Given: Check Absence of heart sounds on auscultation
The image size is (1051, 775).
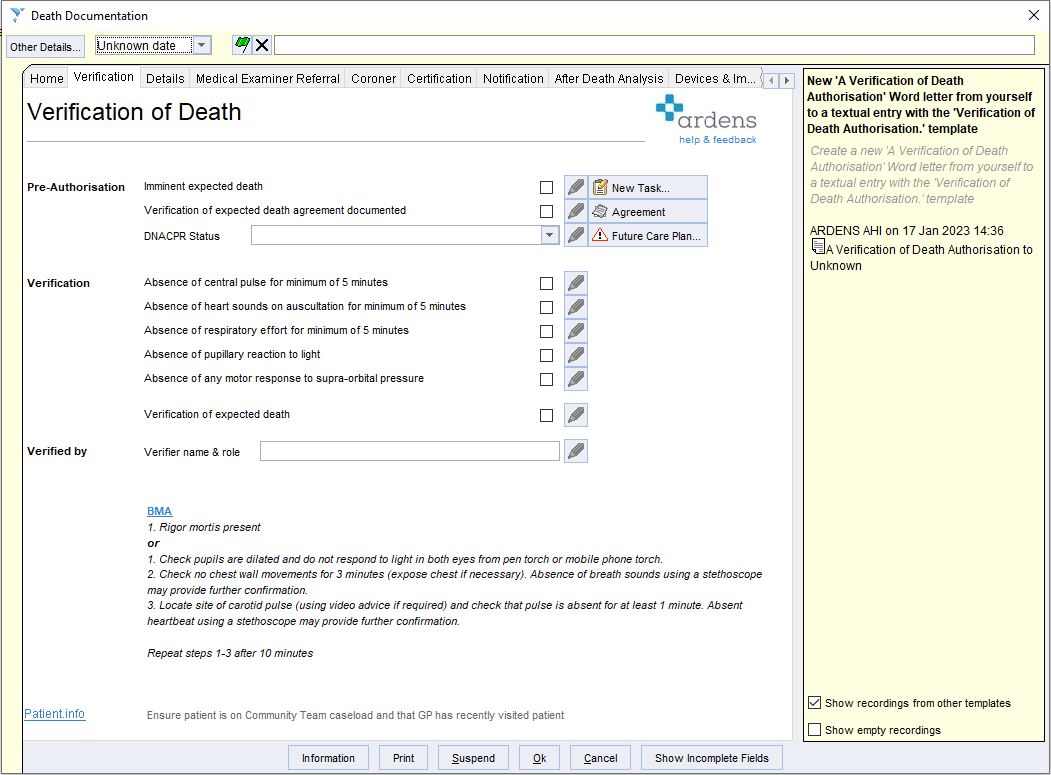Looking at the screenshot, I should [546, 308].
